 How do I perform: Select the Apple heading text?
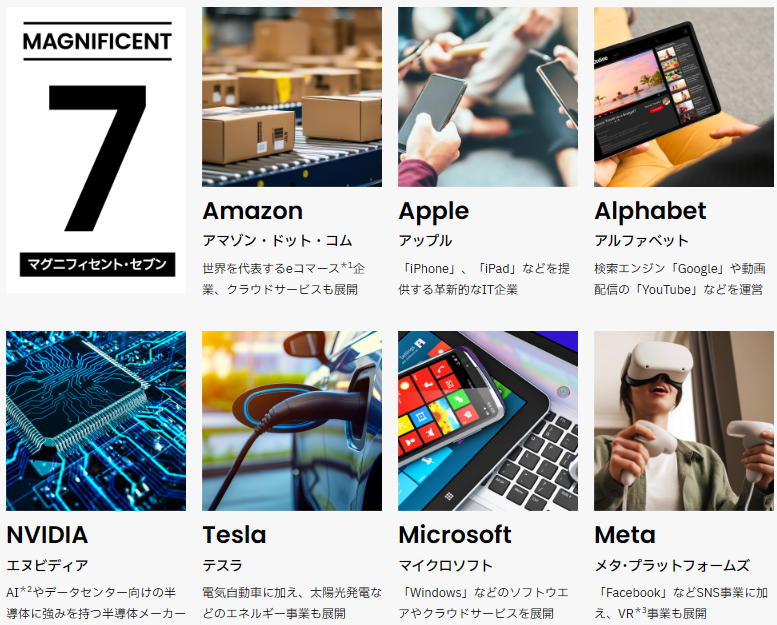434,212
